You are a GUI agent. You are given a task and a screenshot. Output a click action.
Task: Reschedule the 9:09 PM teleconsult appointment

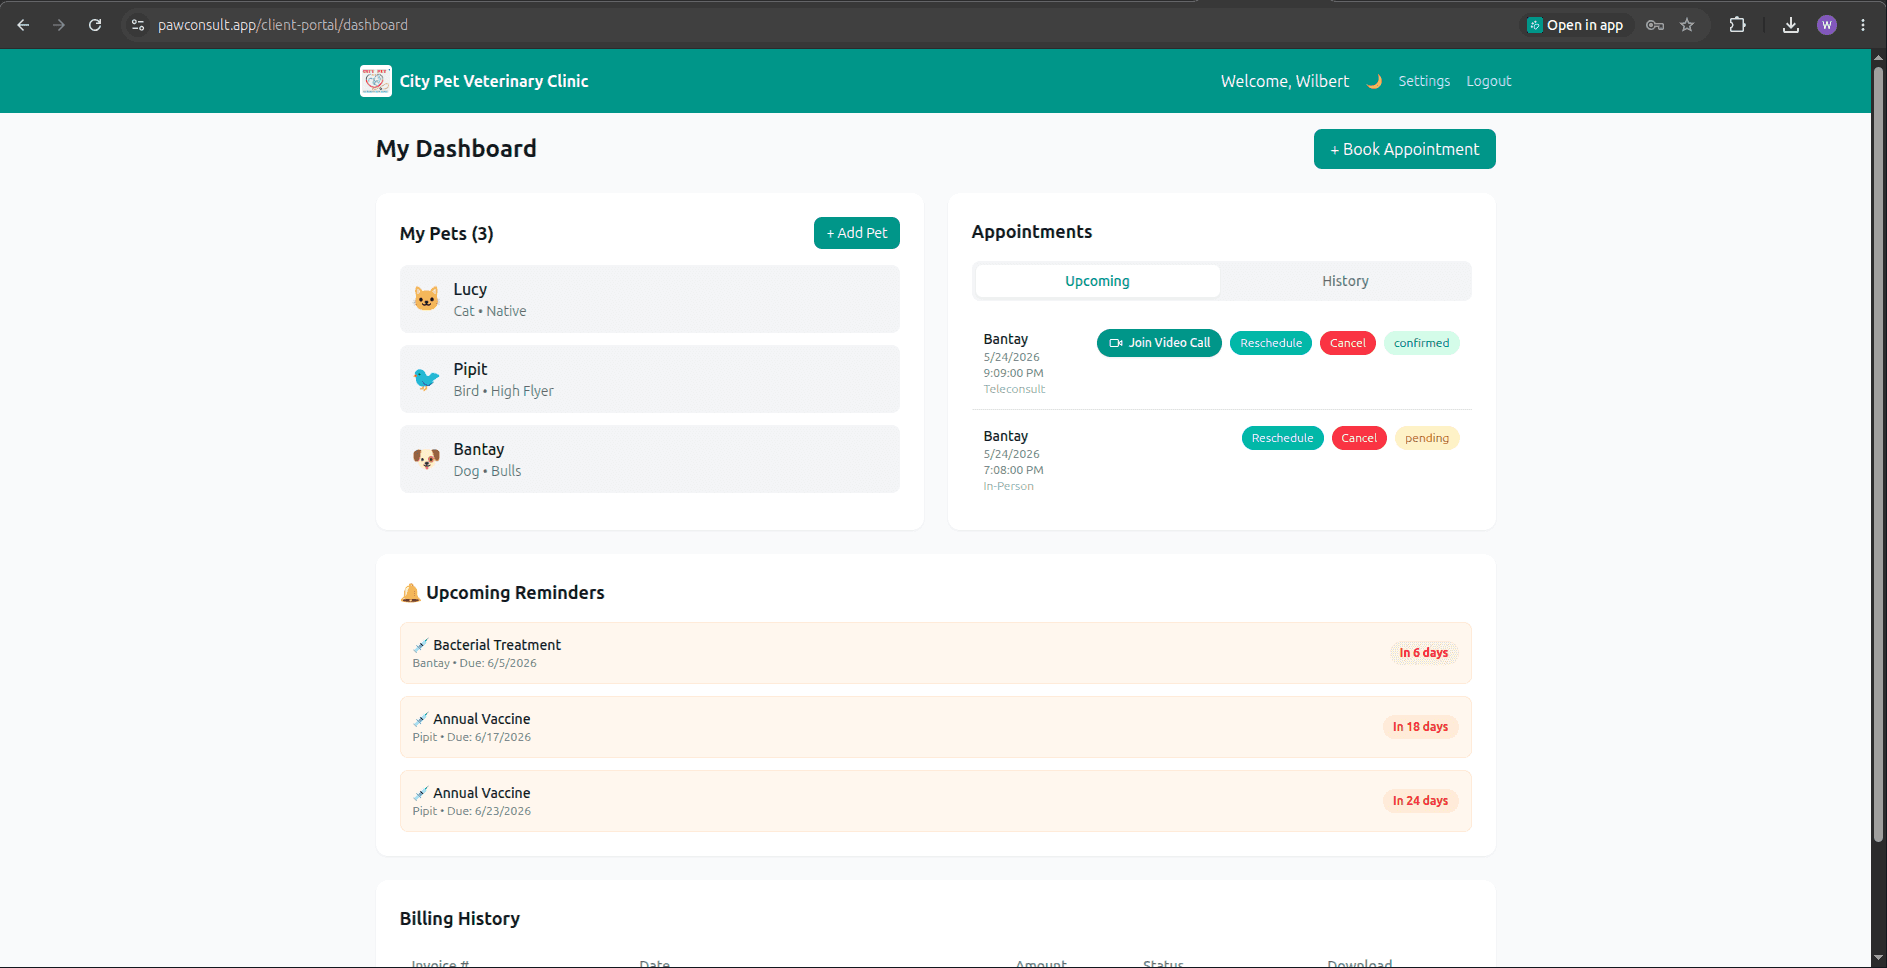click(1271, 343)
